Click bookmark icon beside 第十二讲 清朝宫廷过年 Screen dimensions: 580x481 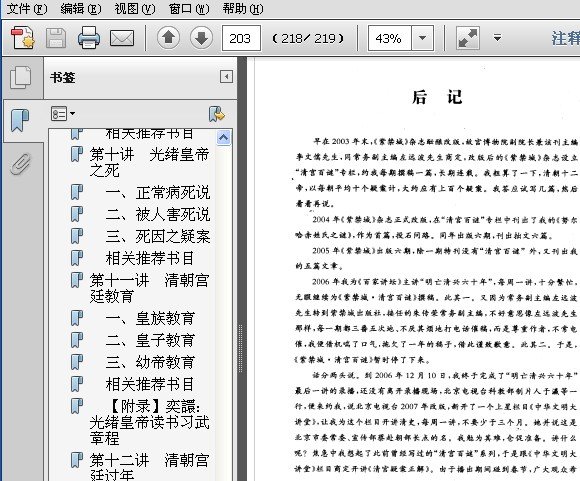point(77,460)
